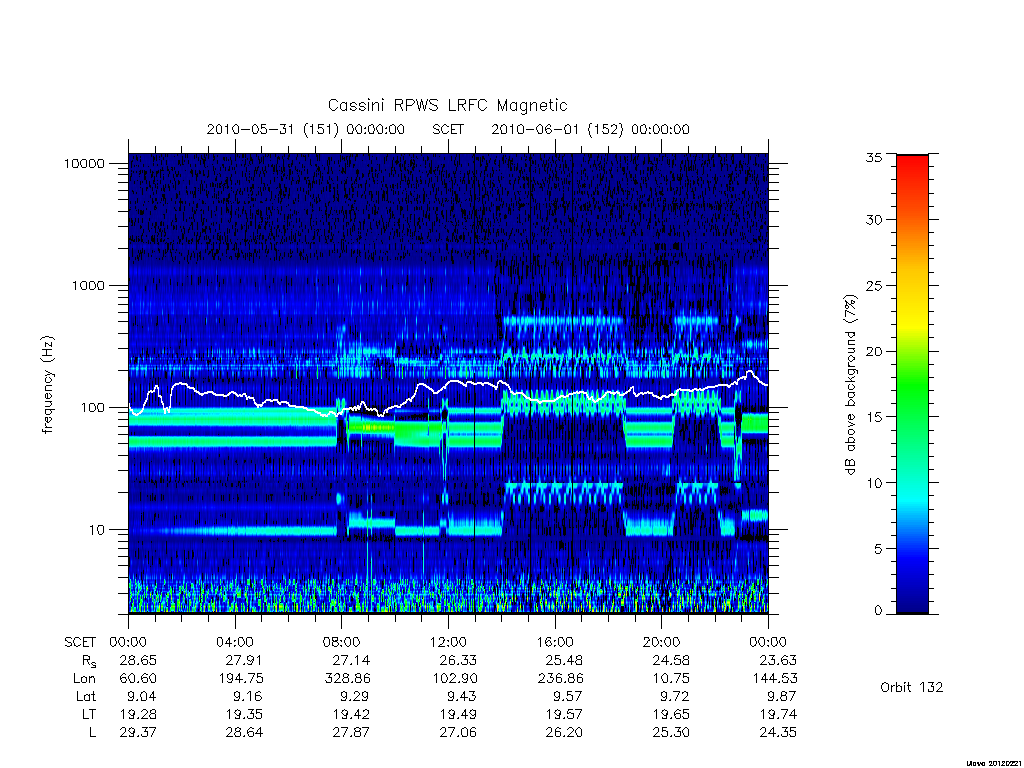Click the 'Orbit 132' label
The image size is (1024, 768).
tap(912, 687)
